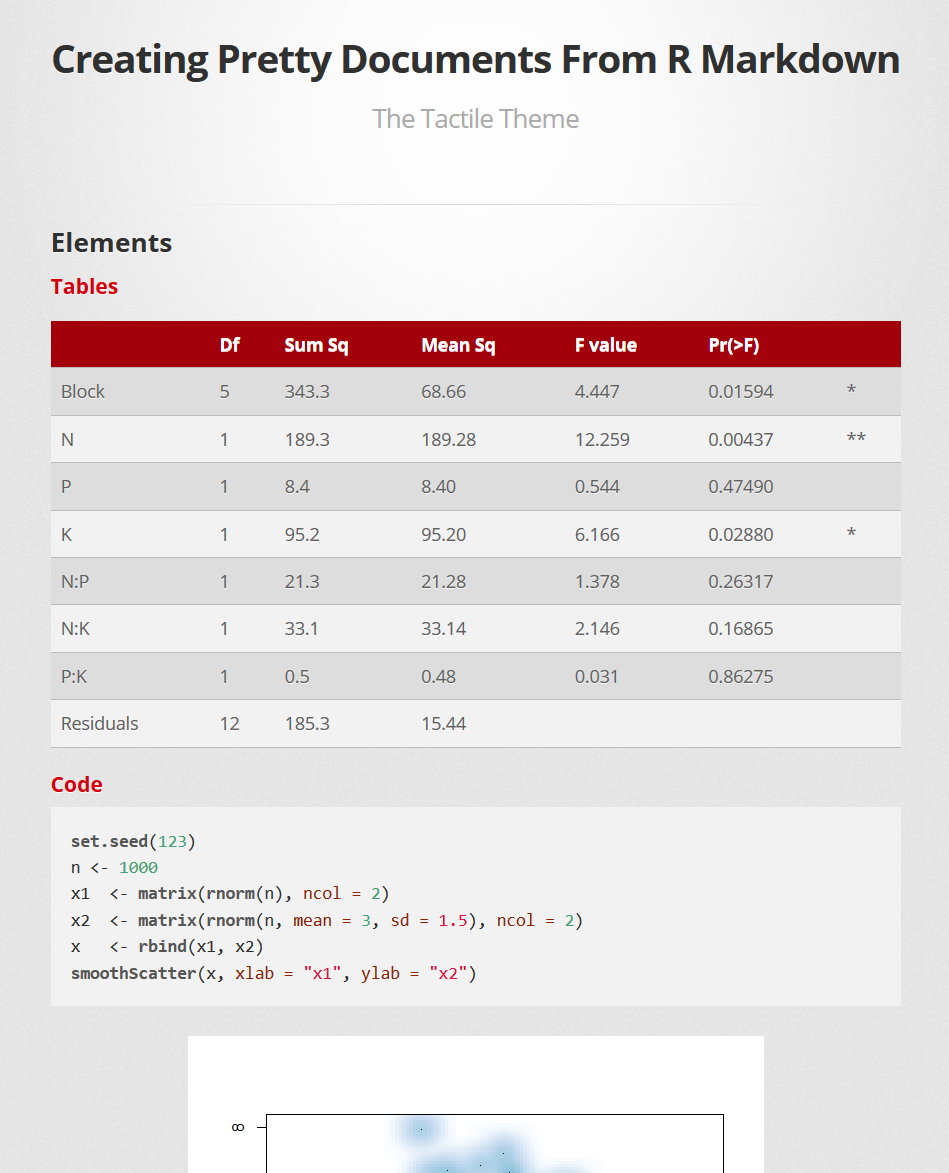The image size is (949, 1173).
Task: Click the x <- rbind(x1, x2) code line
Action: point(168,947)
